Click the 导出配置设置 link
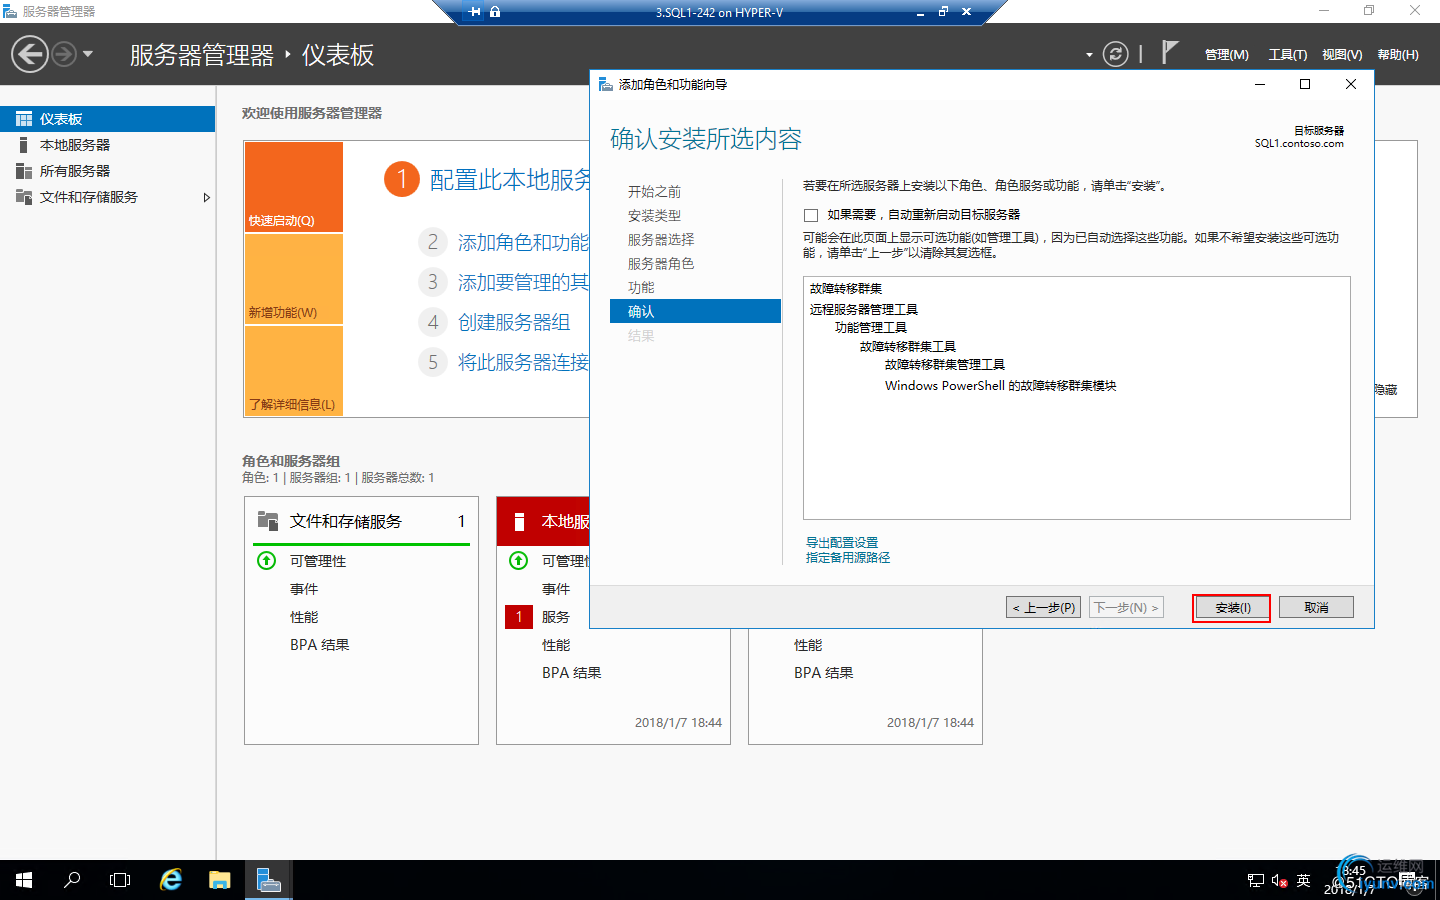1440x900 pixels. 842,542
